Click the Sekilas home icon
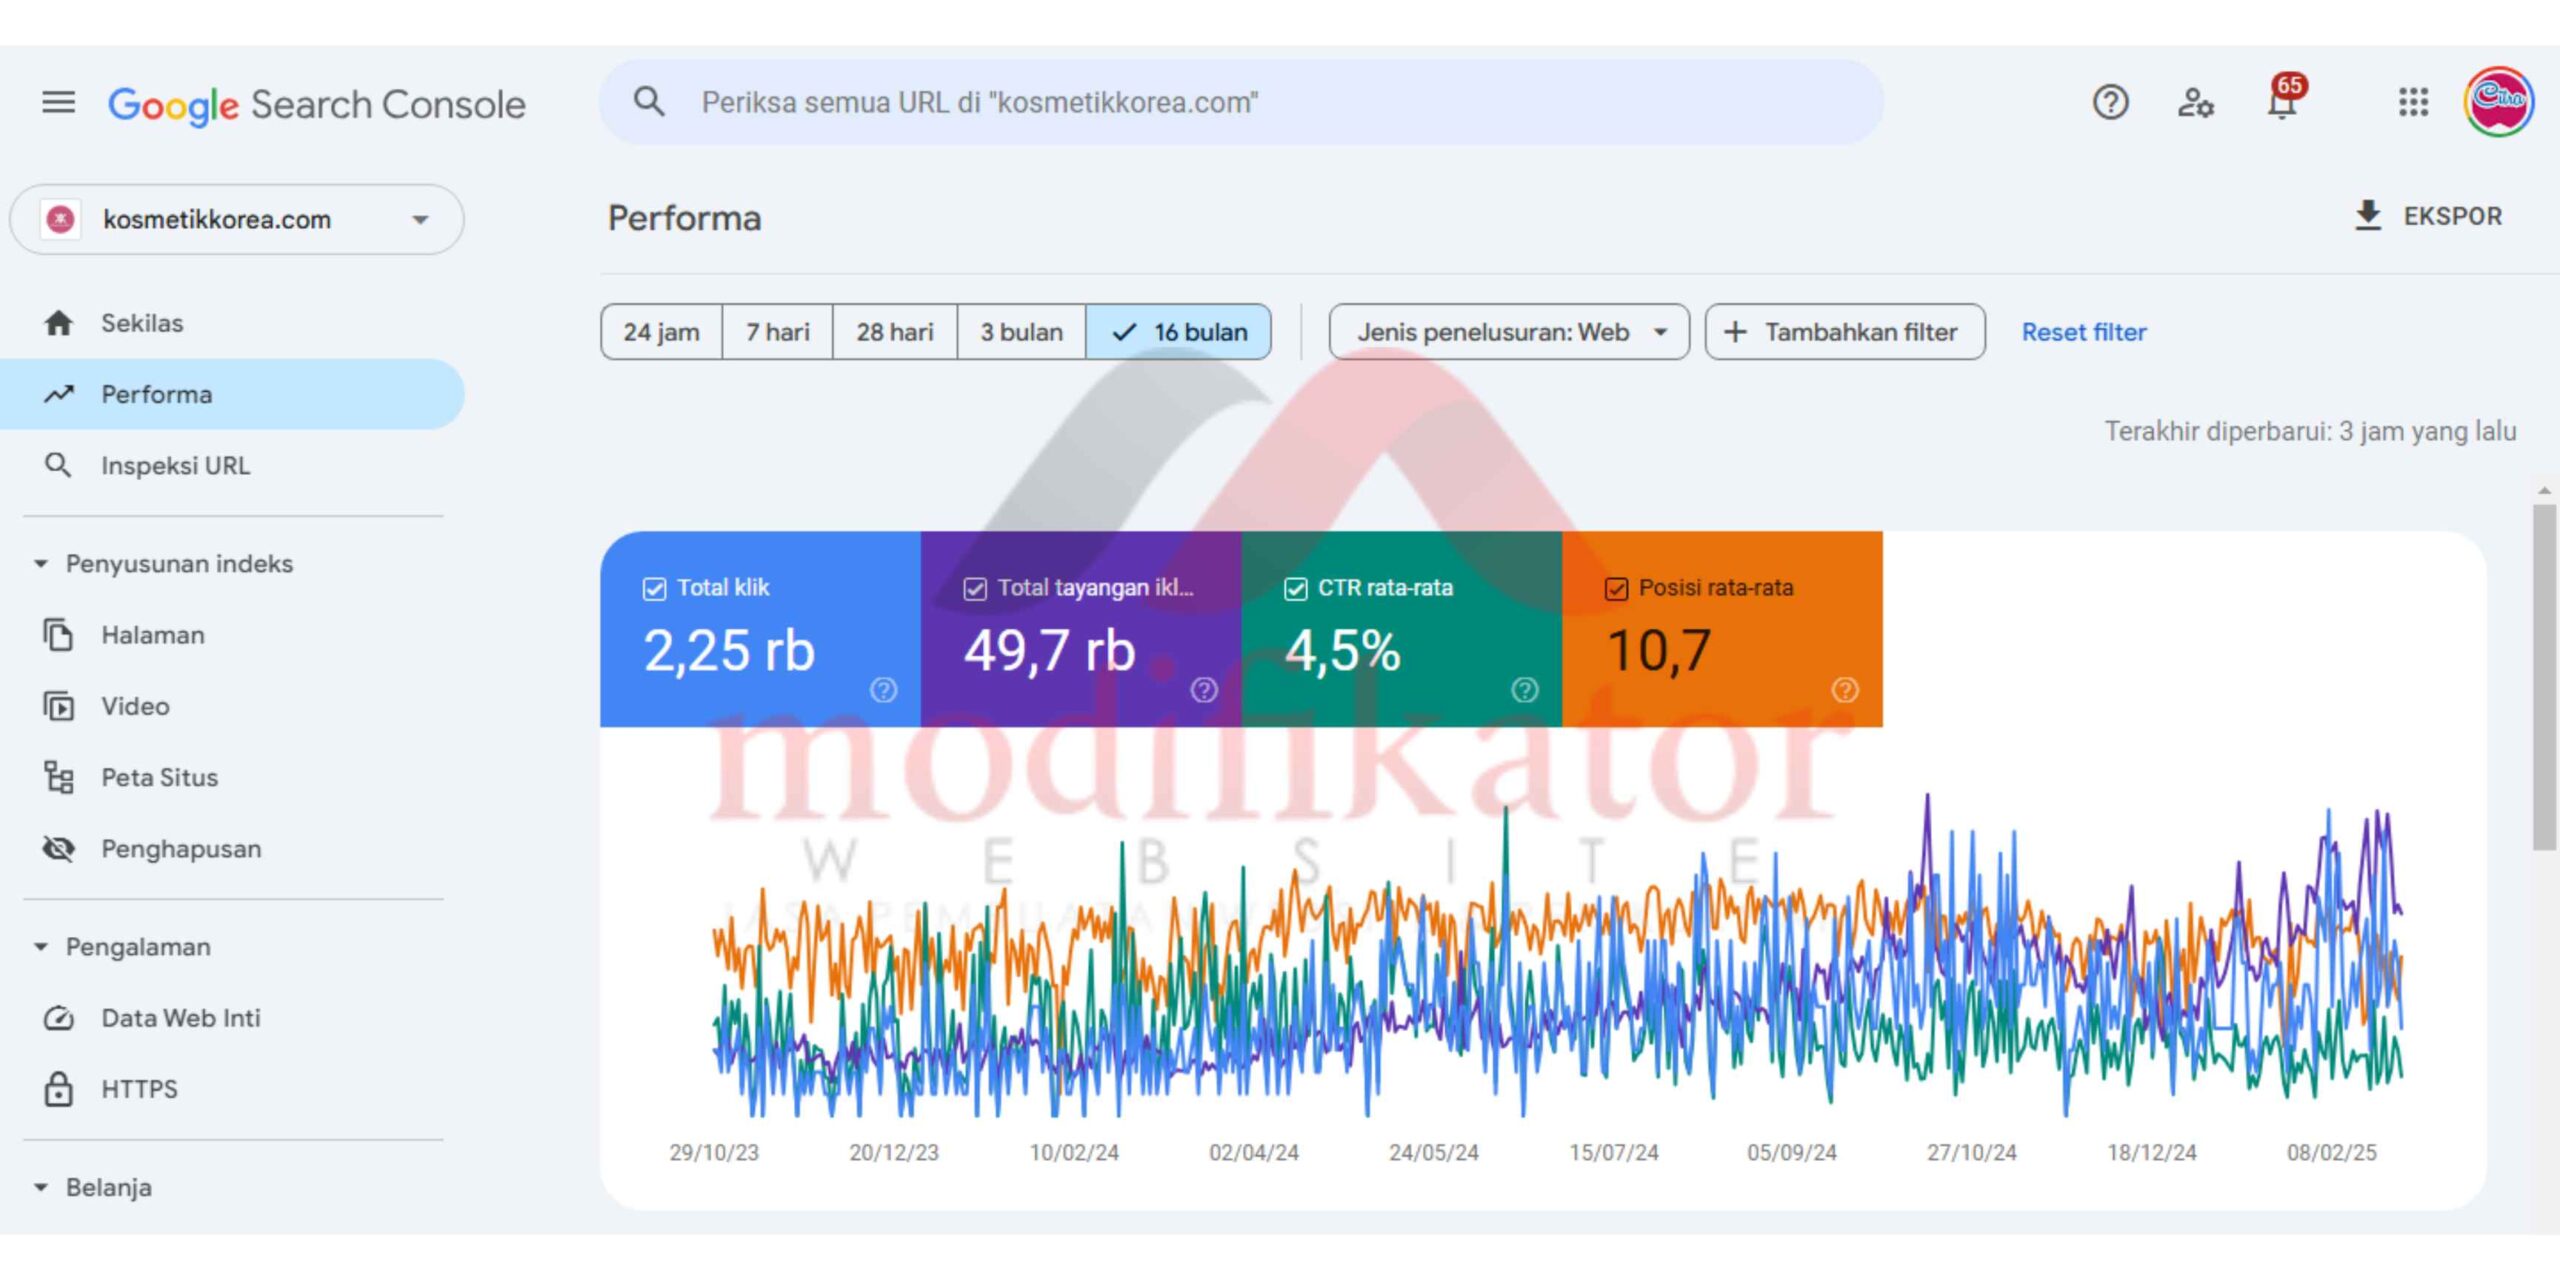The height and width of the screenshot is (1280, 2560). coord(58,323)
